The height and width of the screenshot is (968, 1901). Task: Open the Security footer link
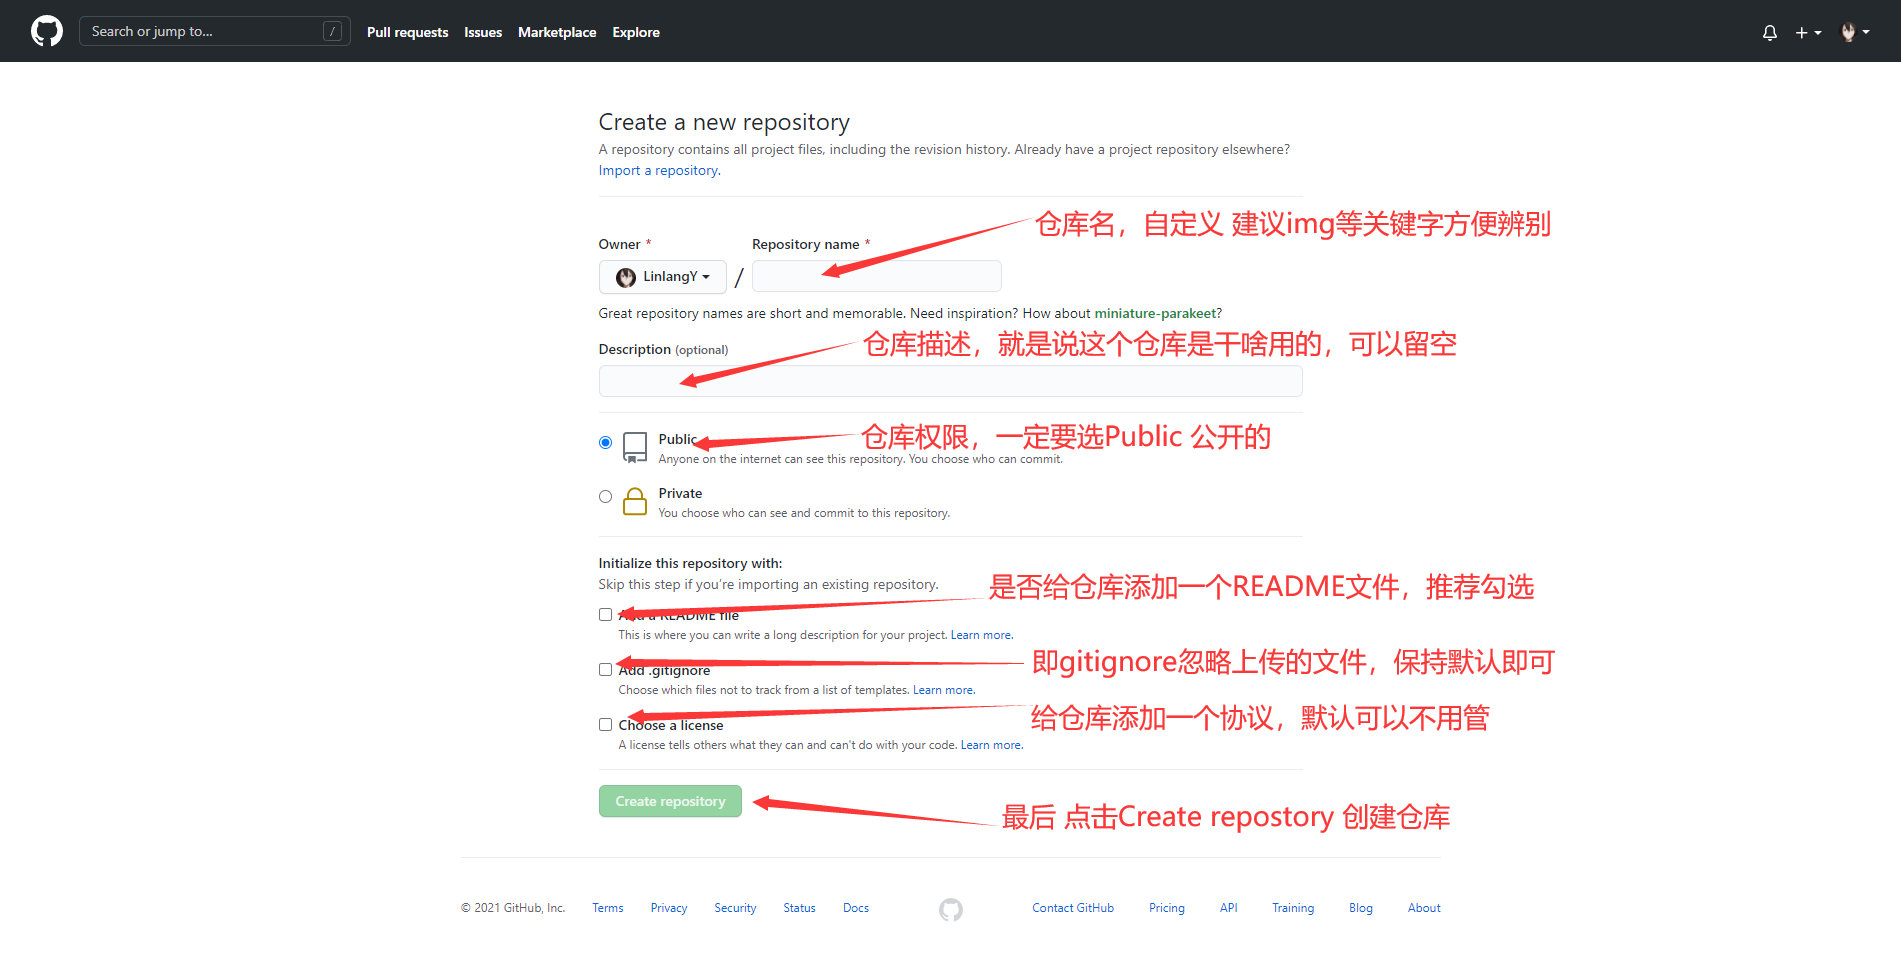pos(735,908)
